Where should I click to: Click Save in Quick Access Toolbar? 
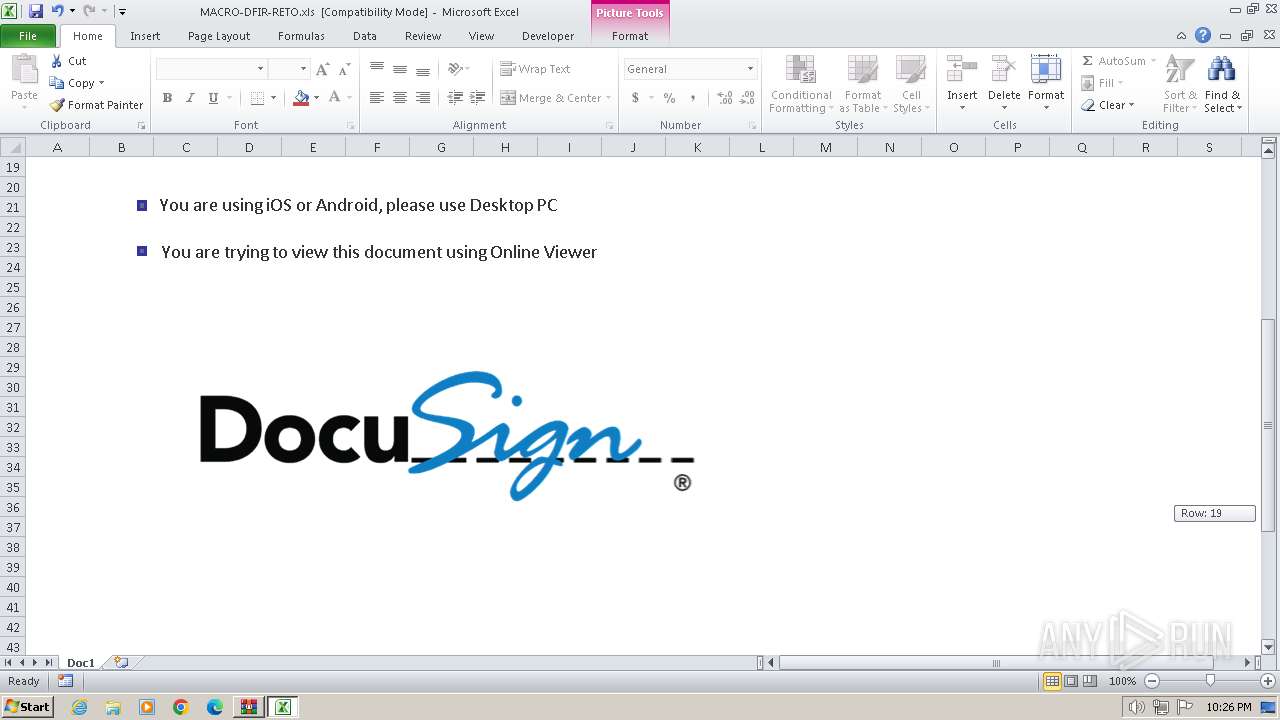click(x=36, y=11)
